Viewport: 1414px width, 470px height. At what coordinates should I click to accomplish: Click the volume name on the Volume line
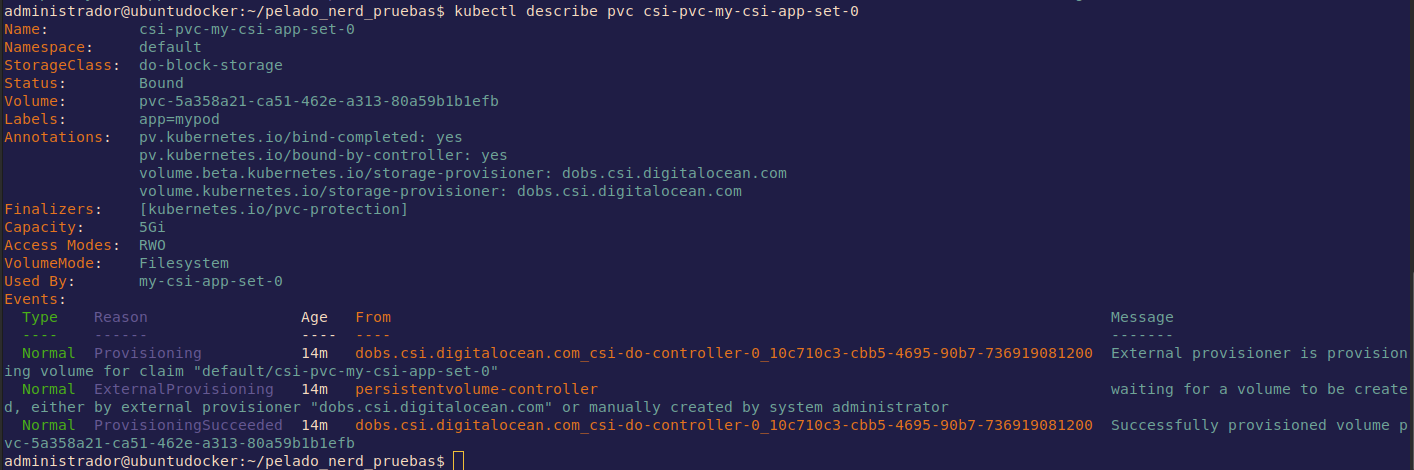click(x=318, y=101)
